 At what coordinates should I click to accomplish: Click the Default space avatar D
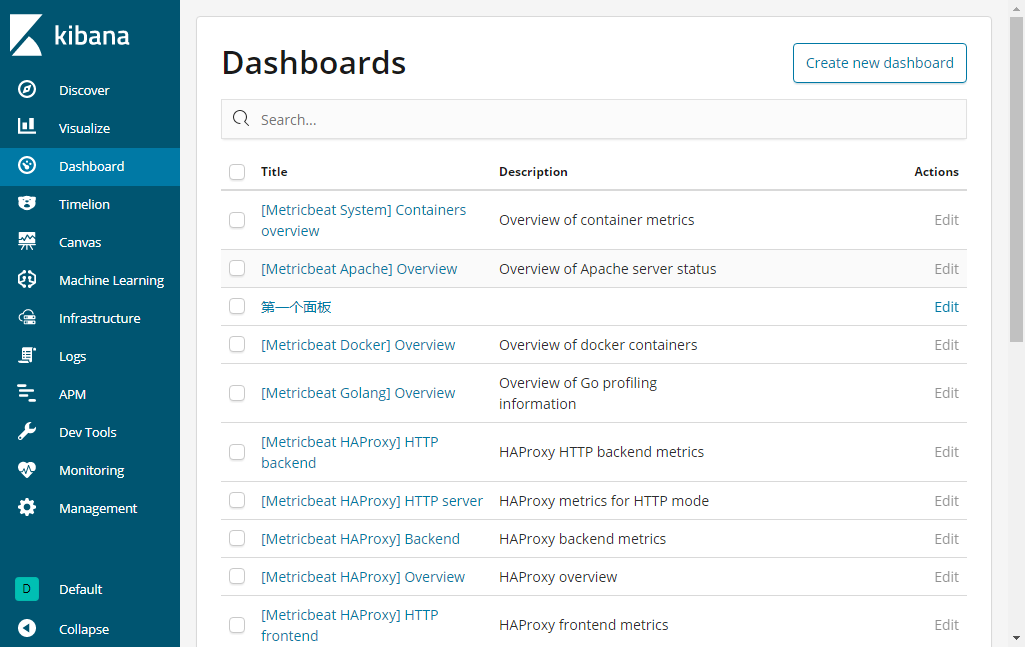pyautogui.click(x=27, y=589)
